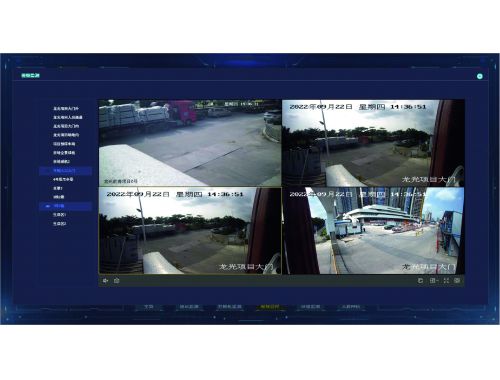Open the last bottom navigation tab
Screen dimensions: 500x380
(x=350, y=307)
